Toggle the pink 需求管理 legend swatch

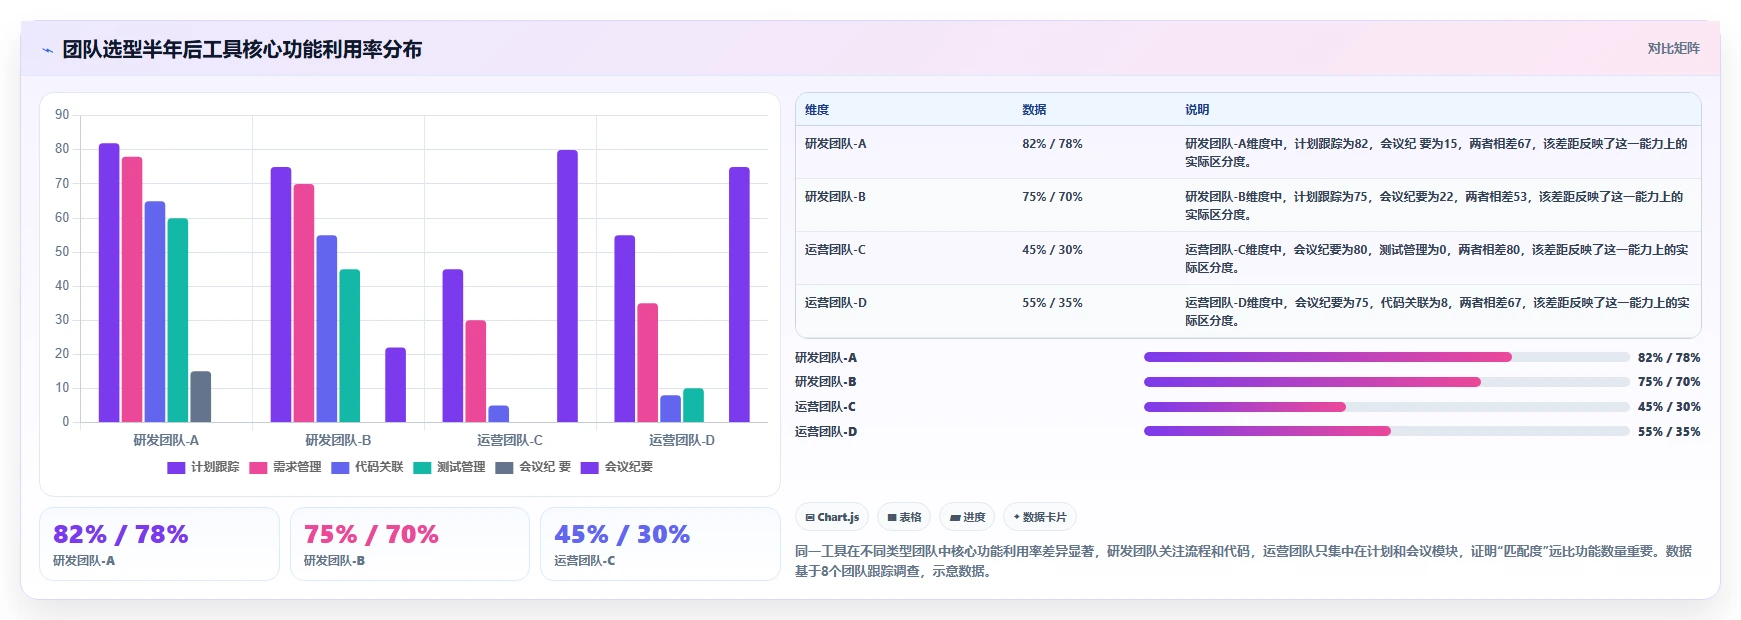258,467
